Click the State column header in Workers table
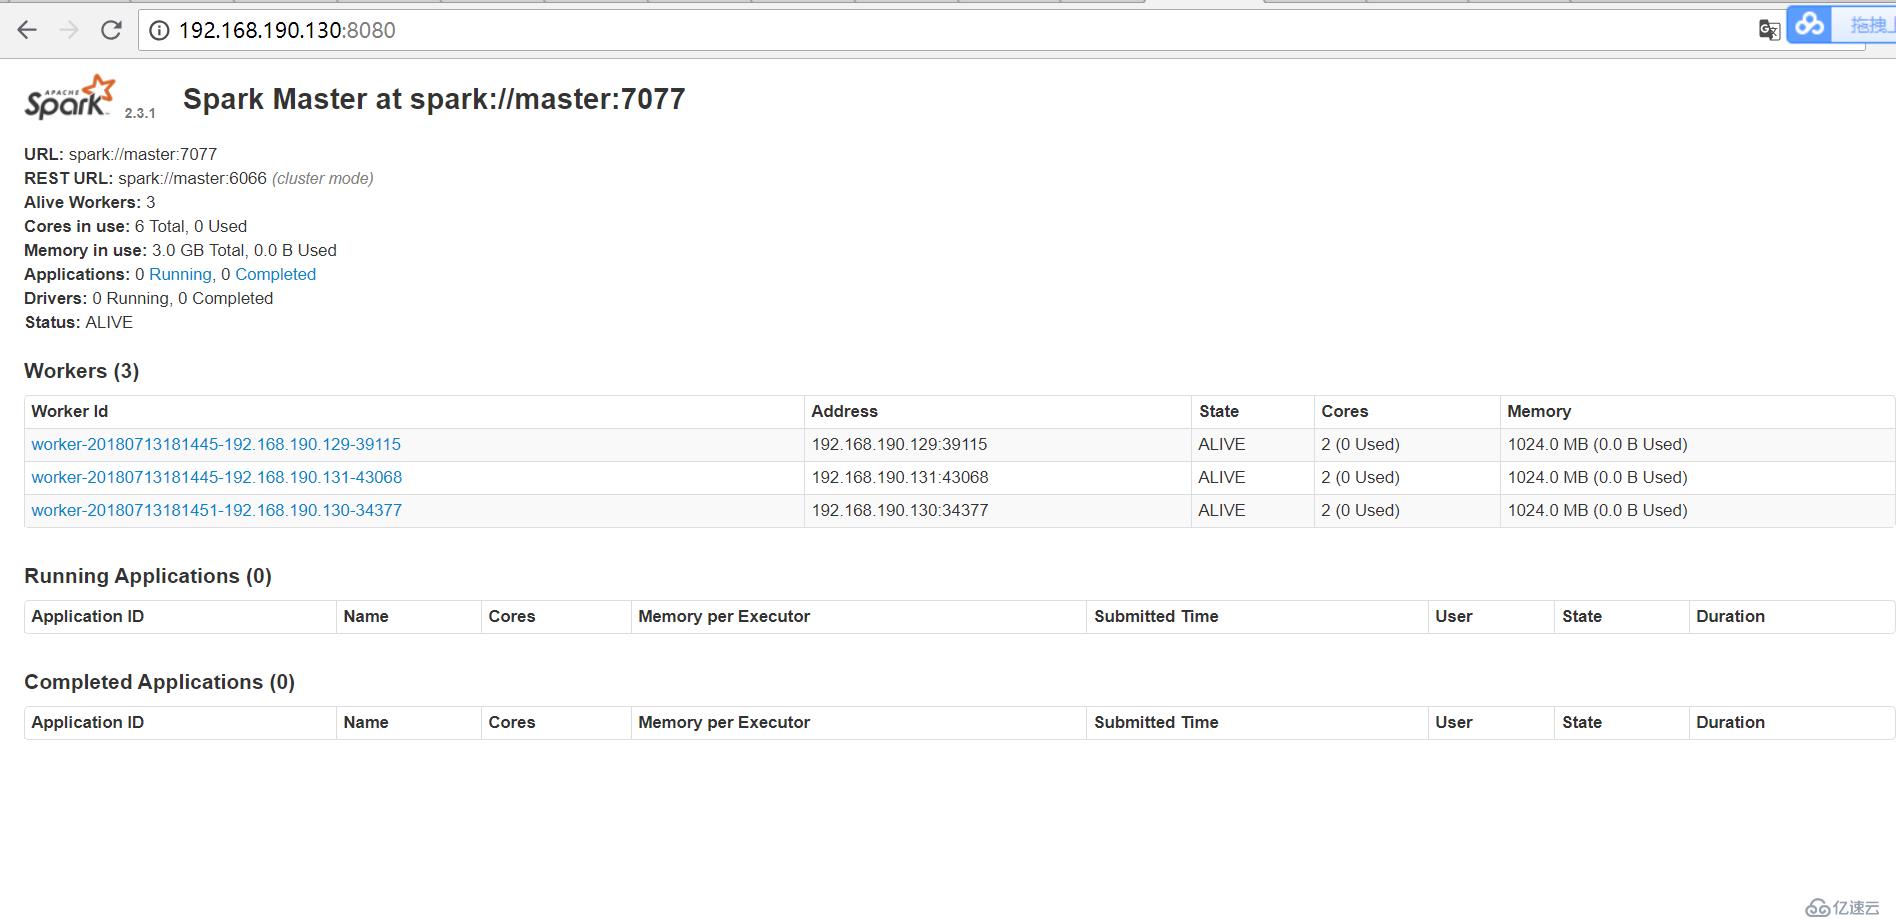 pos(1219,411)
